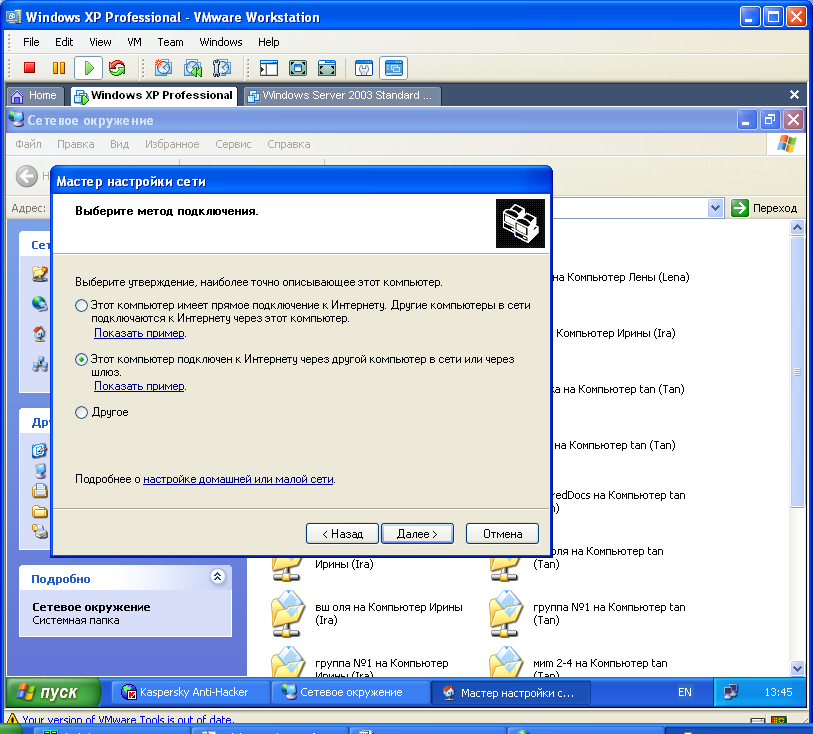The width and height of the screenshot is (813, 734).
Task: Close the VMware tab with the X icon
Action: pyautogui.click(x=794, y=95)
